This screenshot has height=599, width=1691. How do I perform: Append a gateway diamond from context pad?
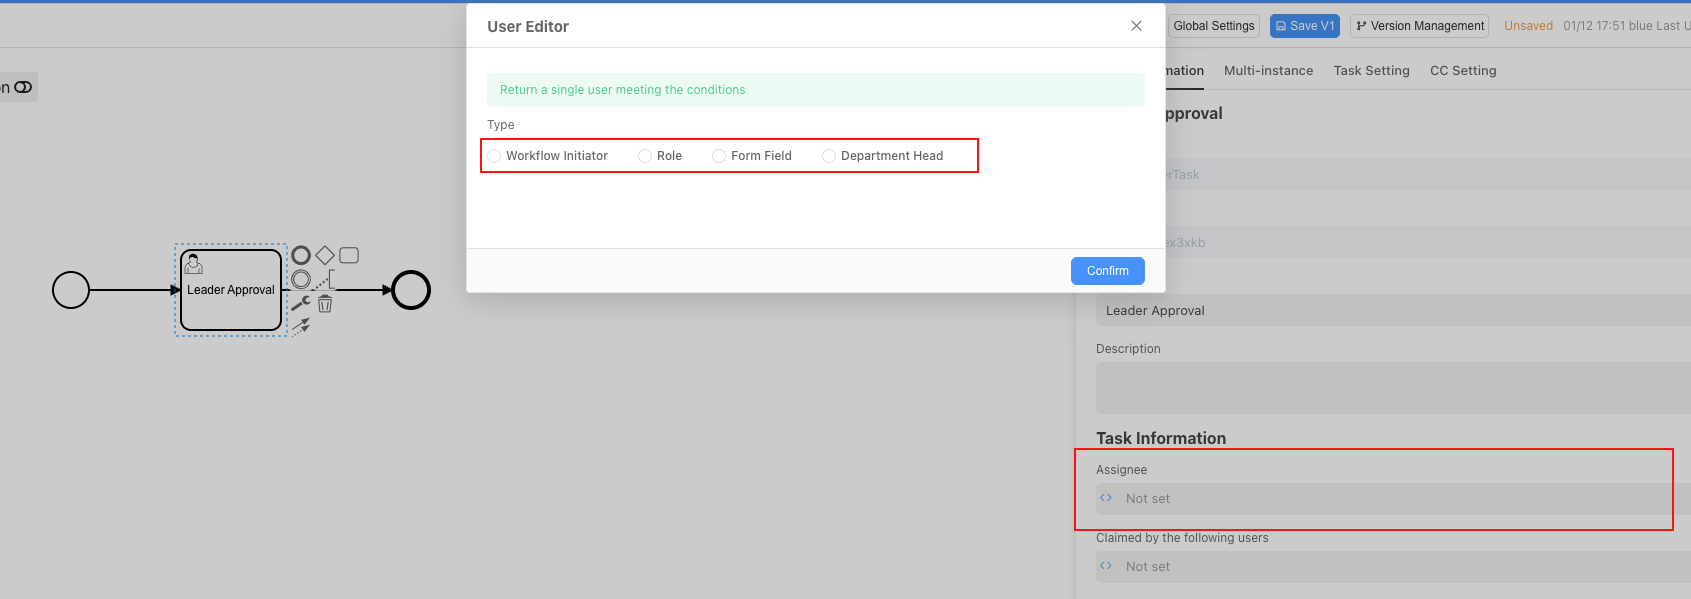pos(325,255)
